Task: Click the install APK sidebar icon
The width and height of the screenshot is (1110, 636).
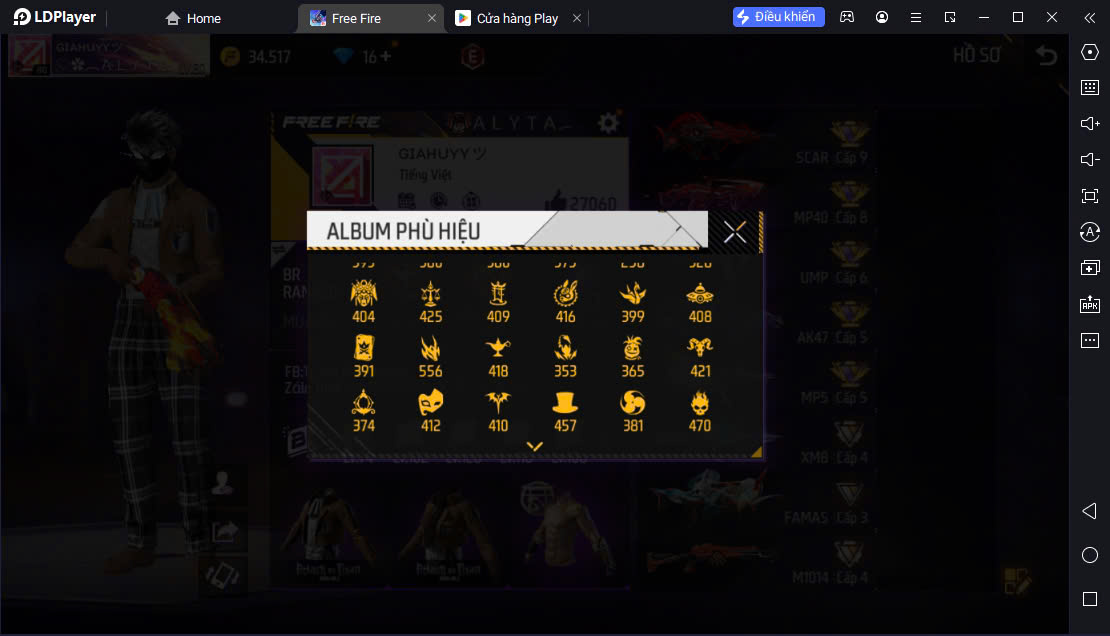Action: pos(1089,304)
